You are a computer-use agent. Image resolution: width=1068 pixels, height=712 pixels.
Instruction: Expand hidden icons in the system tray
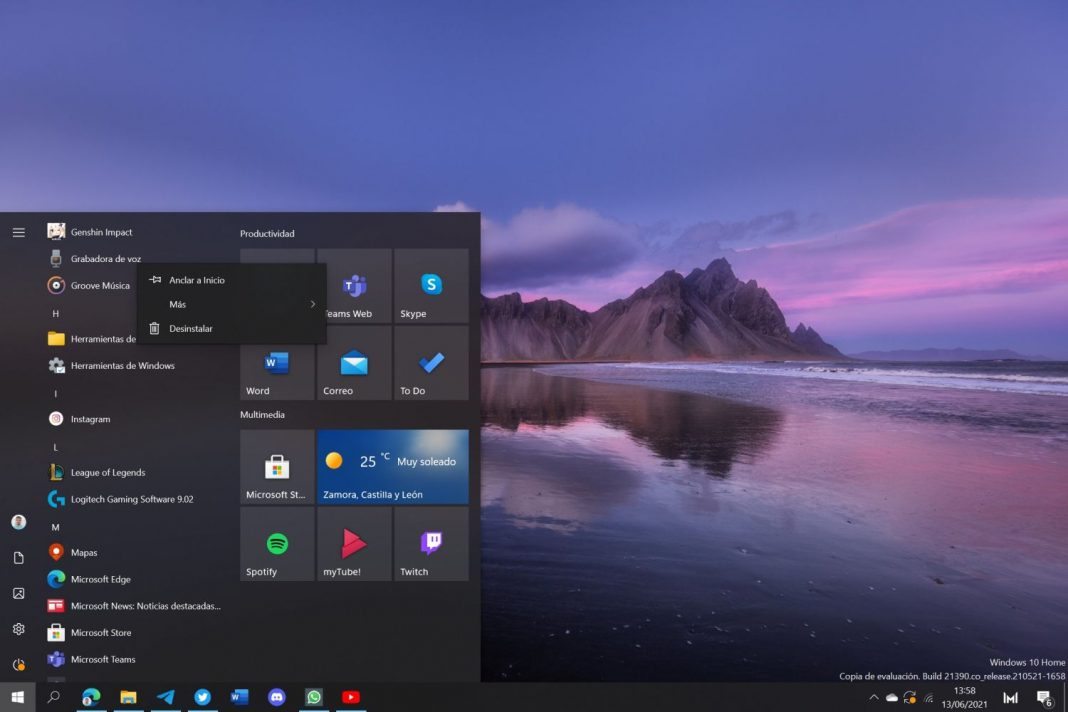coord(873,697)
